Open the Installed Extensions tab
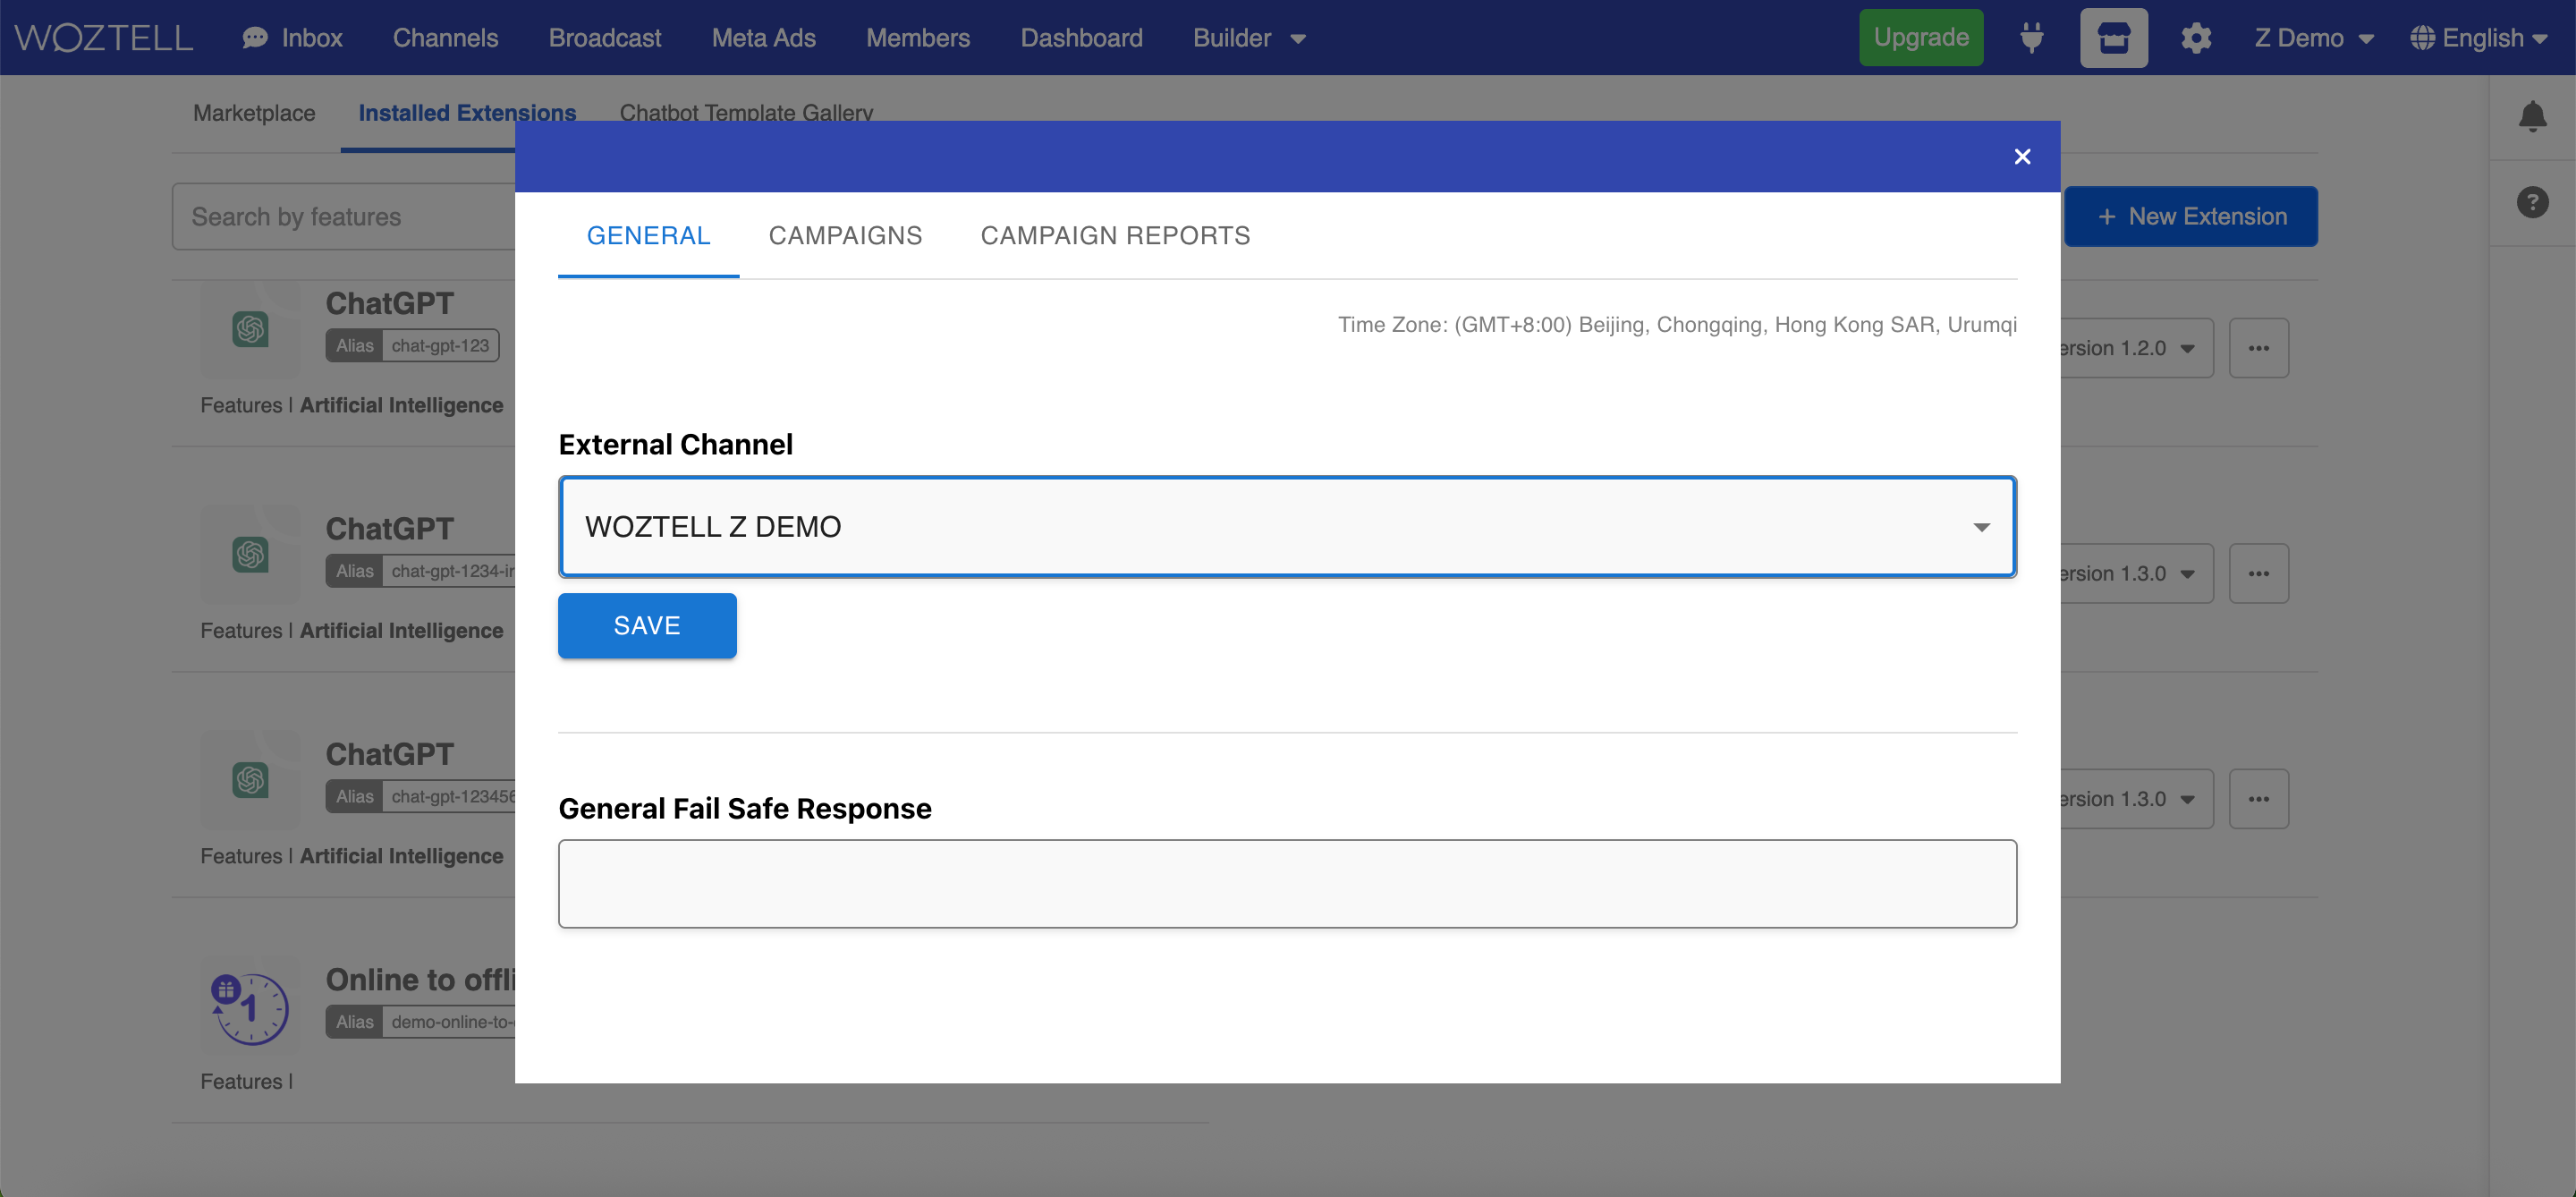This screenshot has width=2576, height=1197. 467,113
